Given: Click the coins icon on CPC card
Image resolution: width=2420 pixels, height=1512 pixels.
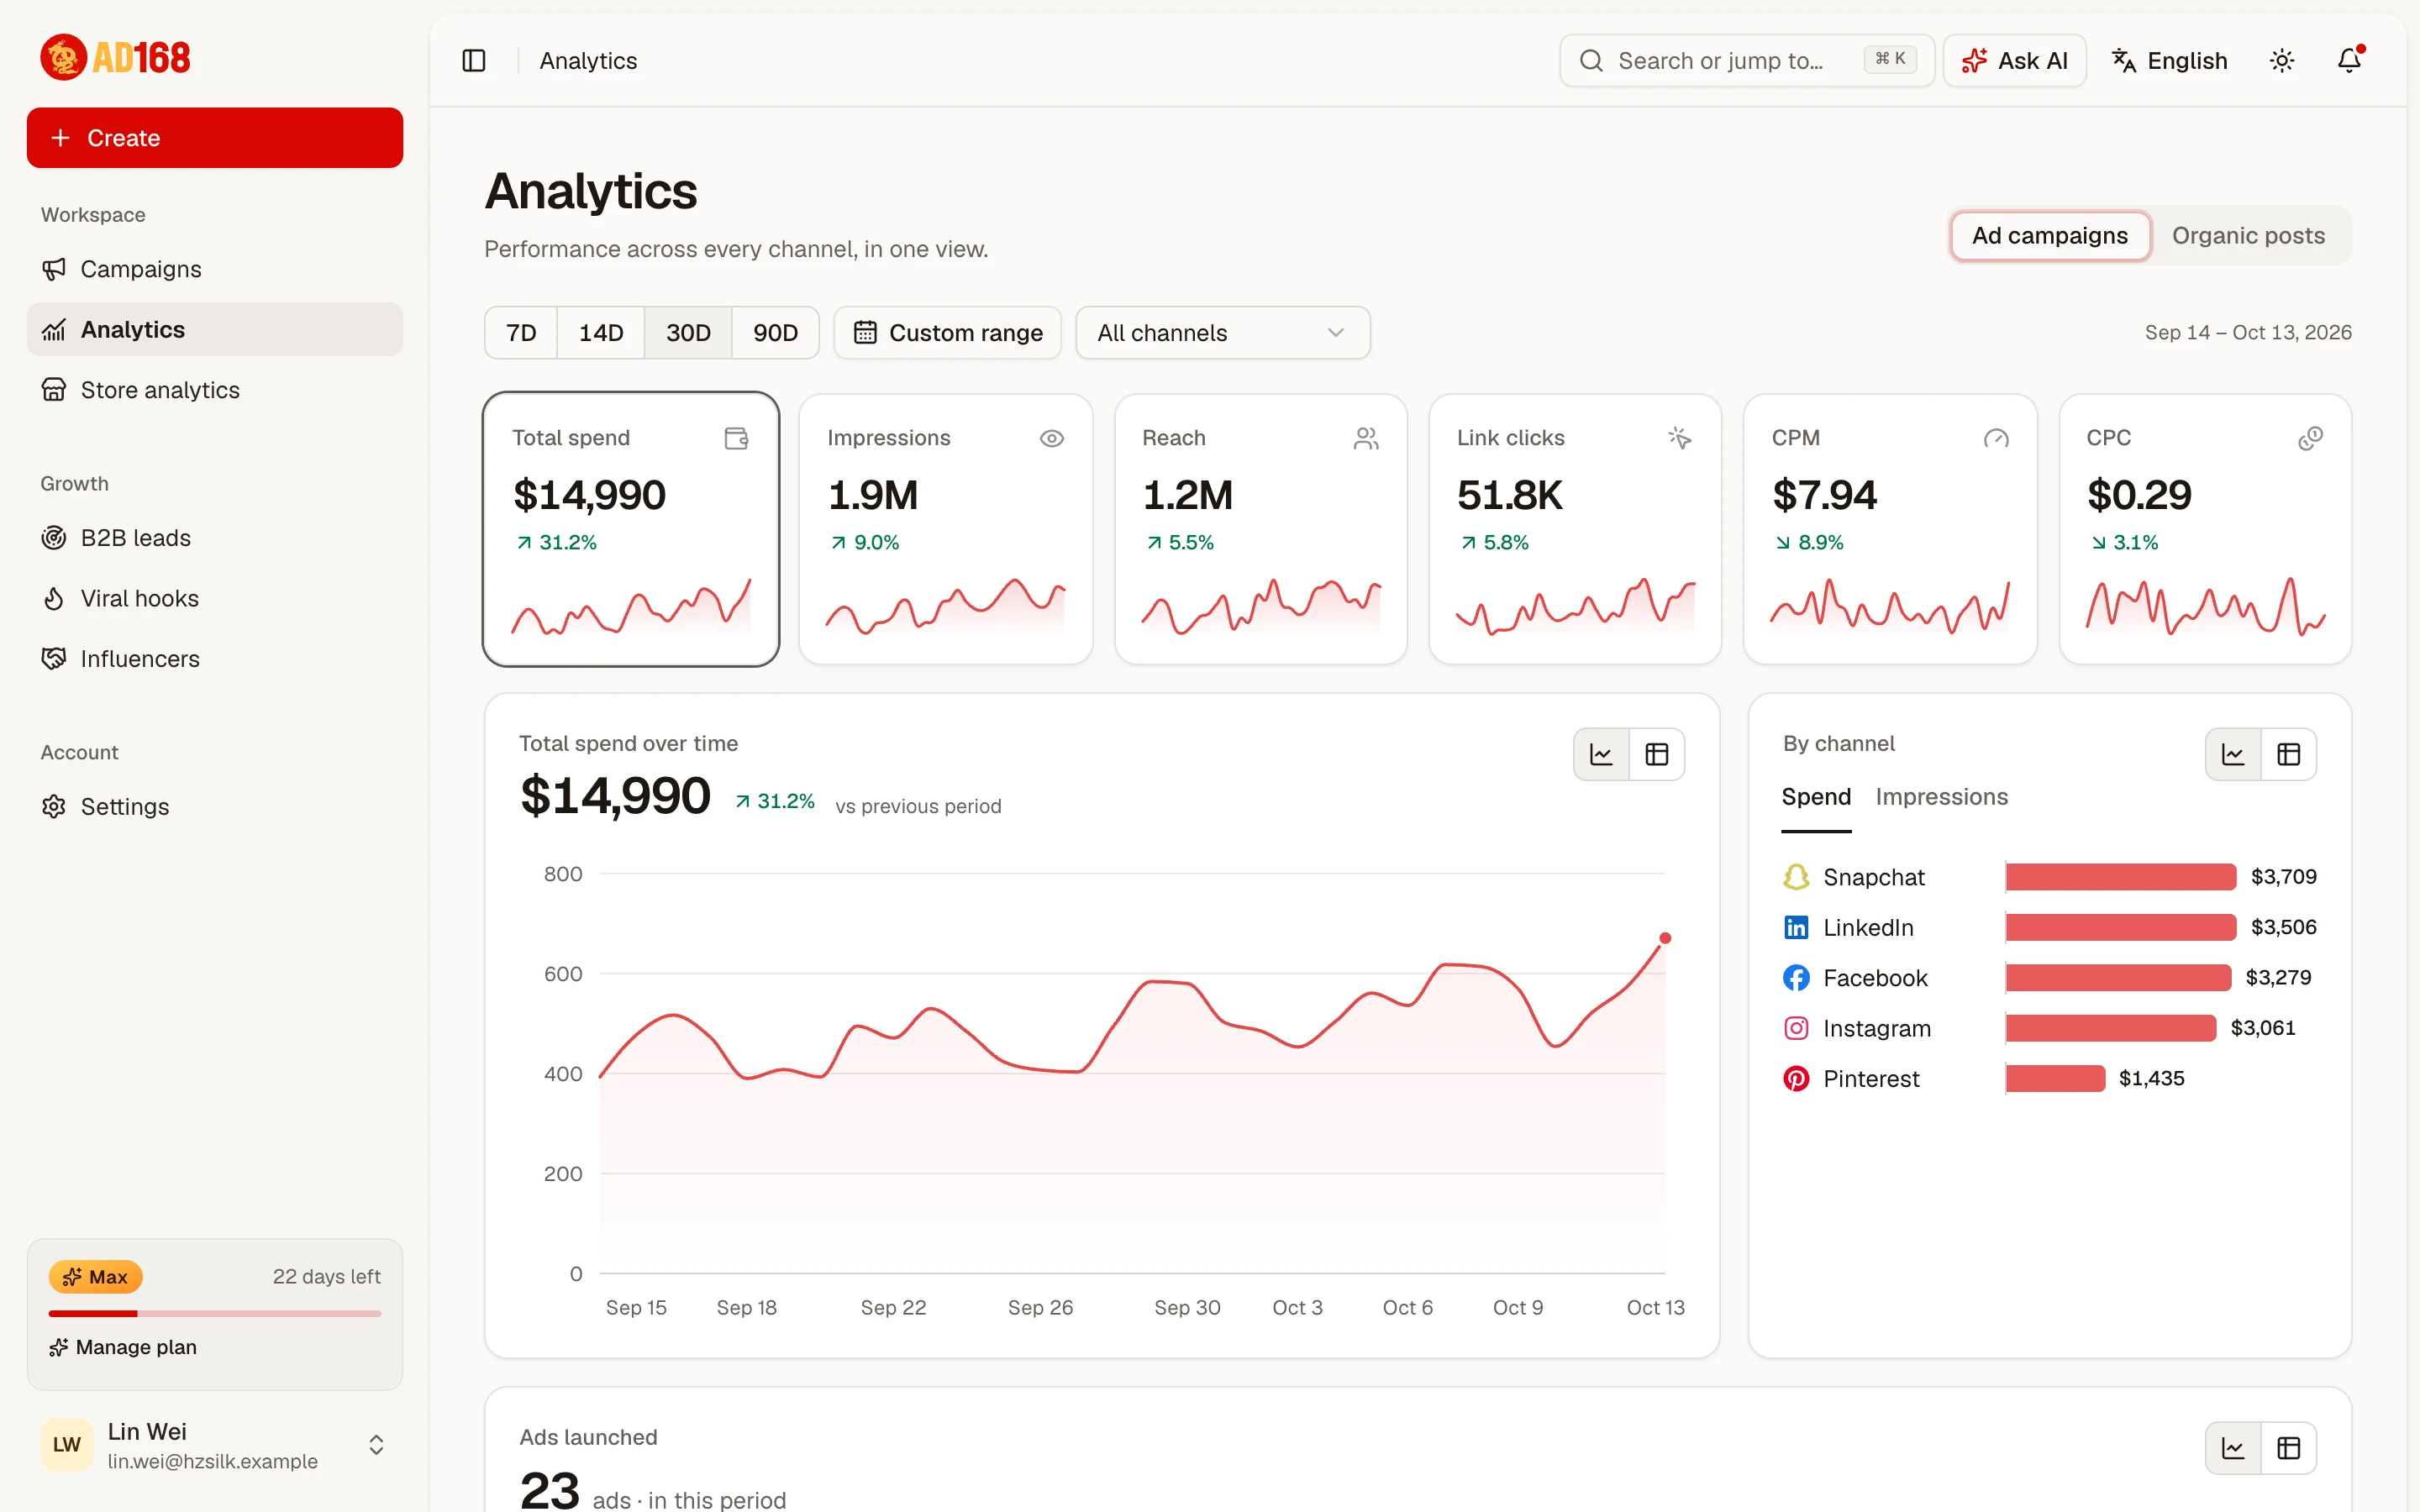Looking at the screenshot, I should [2310, 438].
